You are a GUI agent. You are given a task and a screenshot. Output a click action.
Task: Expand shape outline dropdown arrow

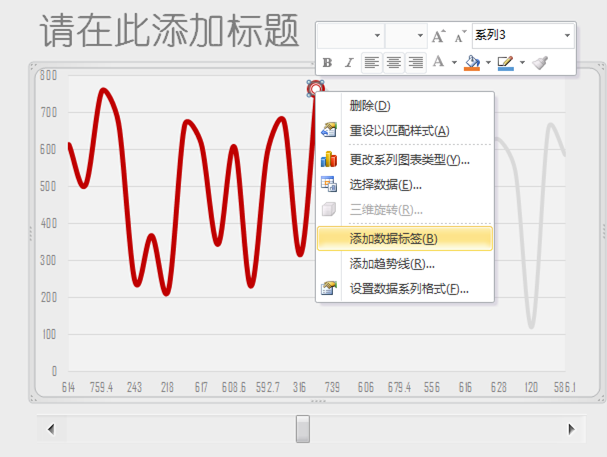[522, 62]
